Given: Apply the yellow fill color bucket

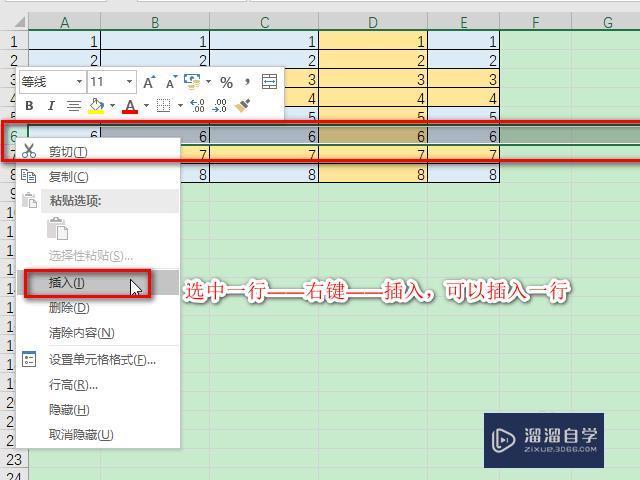Looking at the screenshot, I should [x=96, y=106].
